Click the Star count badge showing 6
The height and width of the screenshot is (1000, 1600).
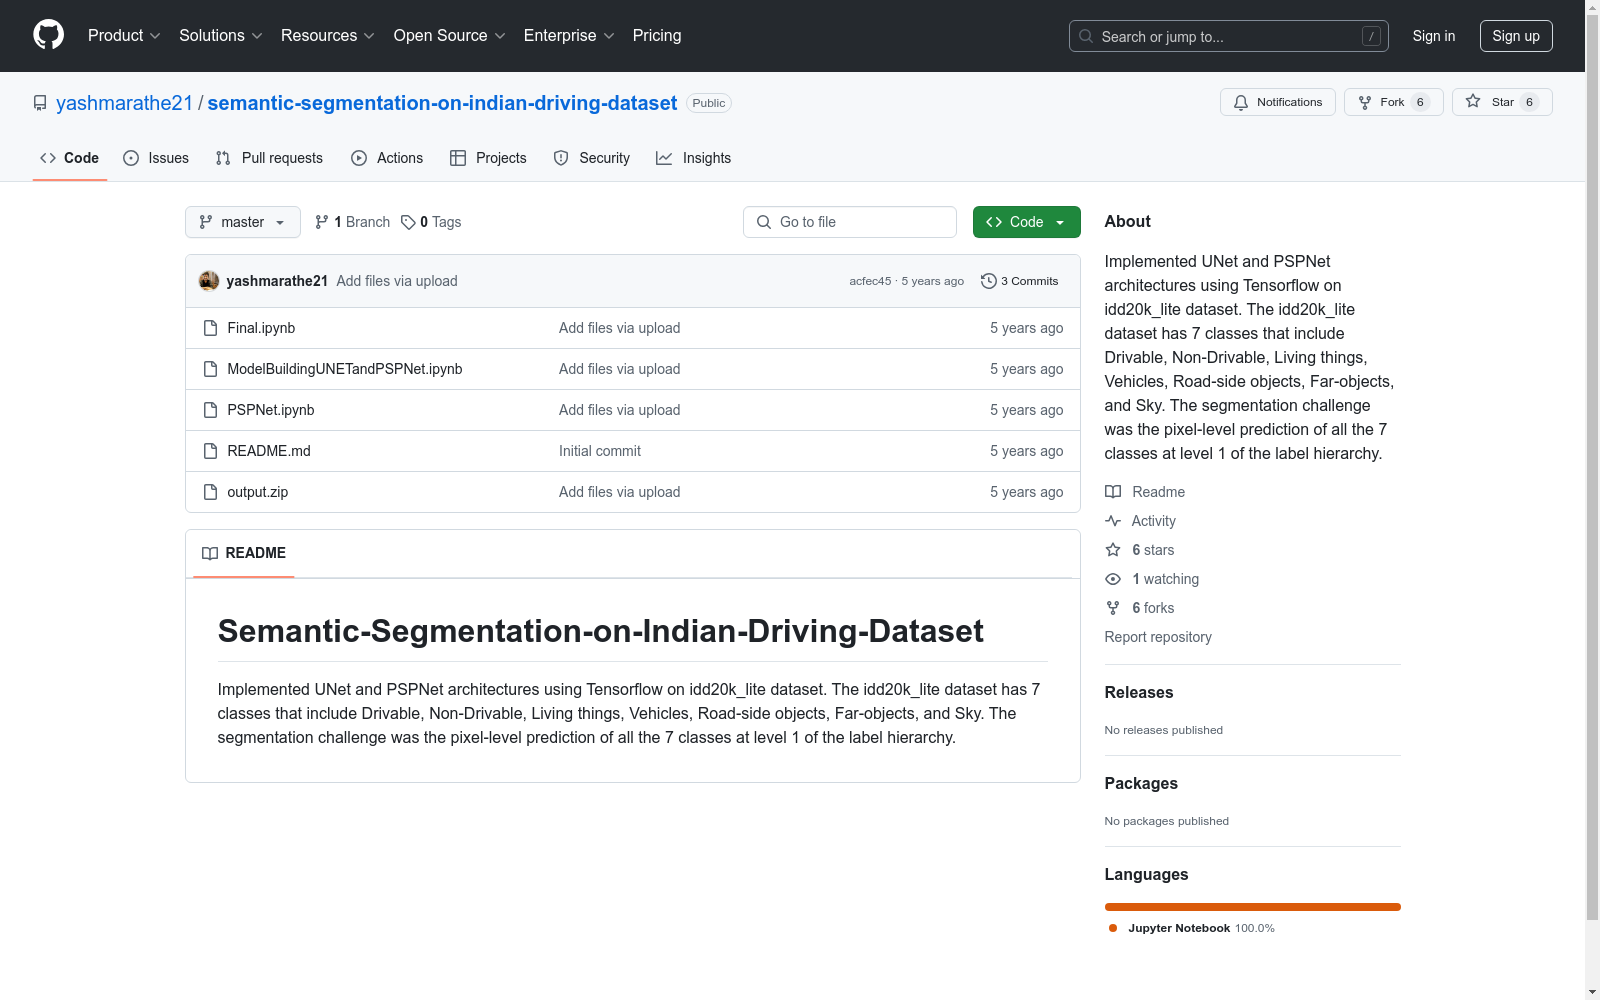click(x=1529, y=102)
